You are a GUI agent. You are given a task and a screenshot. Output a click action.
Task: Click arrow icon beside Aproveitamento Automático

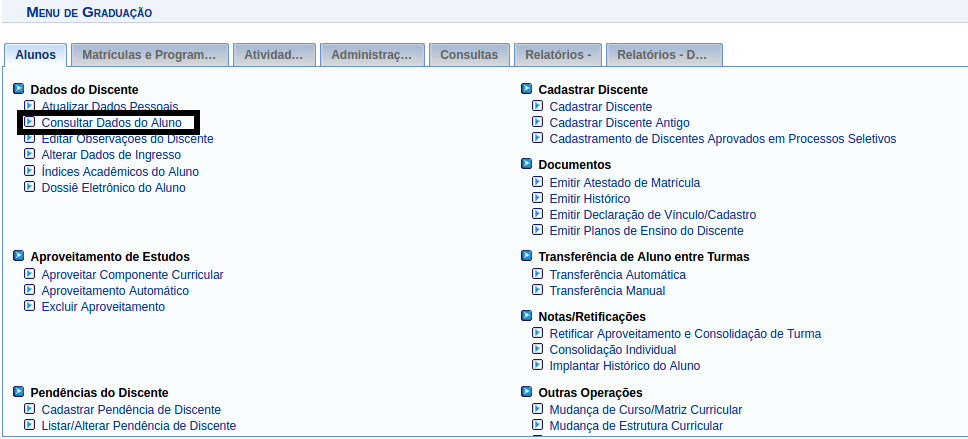(29, 291)
